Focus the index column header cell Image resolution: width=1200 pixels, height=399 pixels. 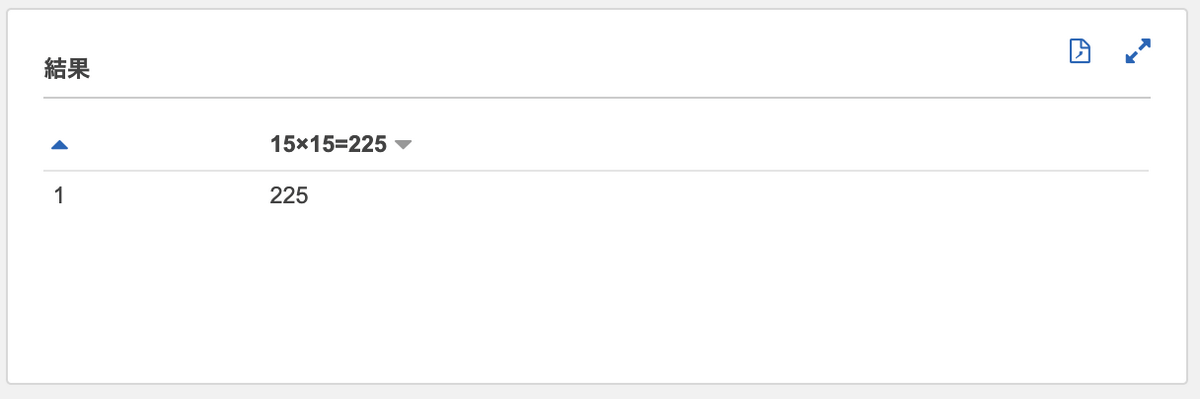point(150,145)
